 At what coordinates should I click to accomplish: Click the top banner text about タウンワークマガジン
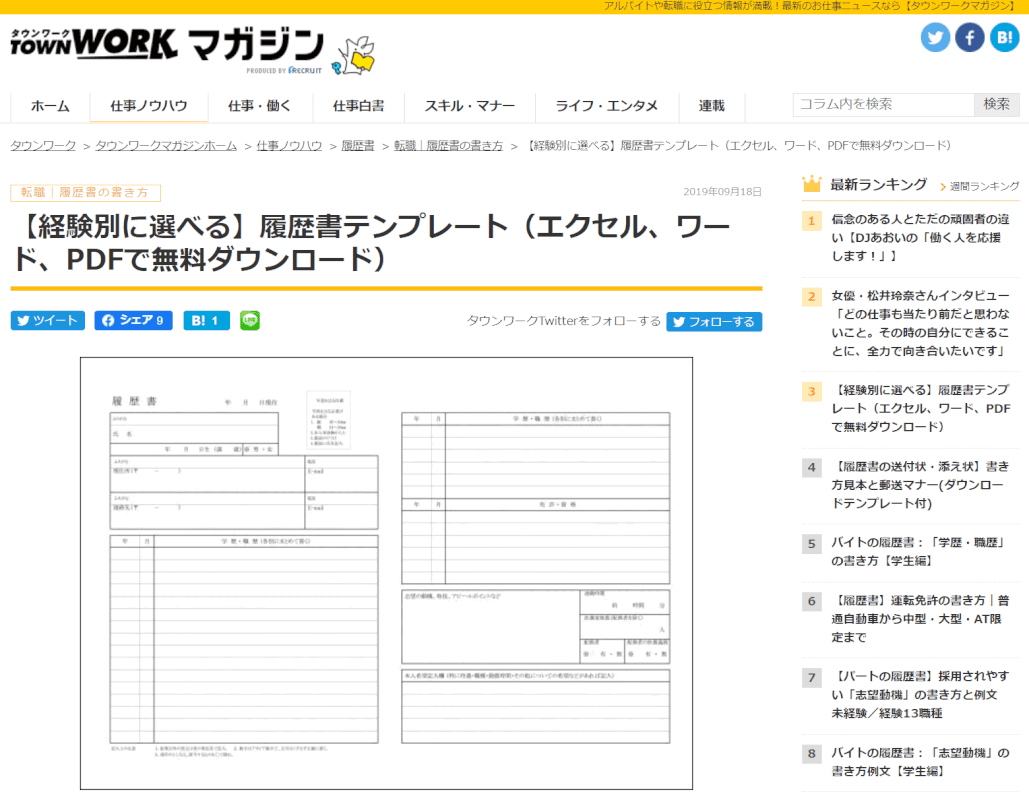(x=808, y=6)
